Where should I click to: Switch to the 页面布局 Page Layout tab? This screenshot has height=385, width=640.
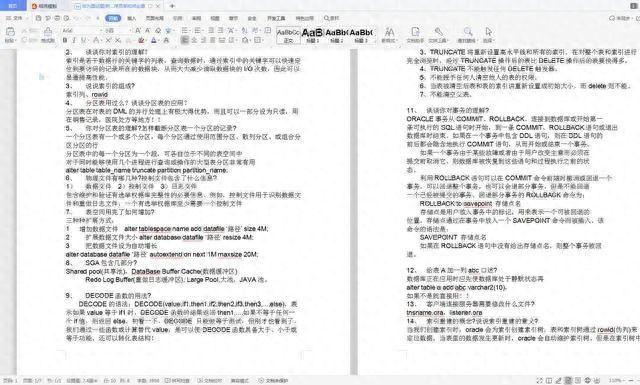tap(155, 18)
